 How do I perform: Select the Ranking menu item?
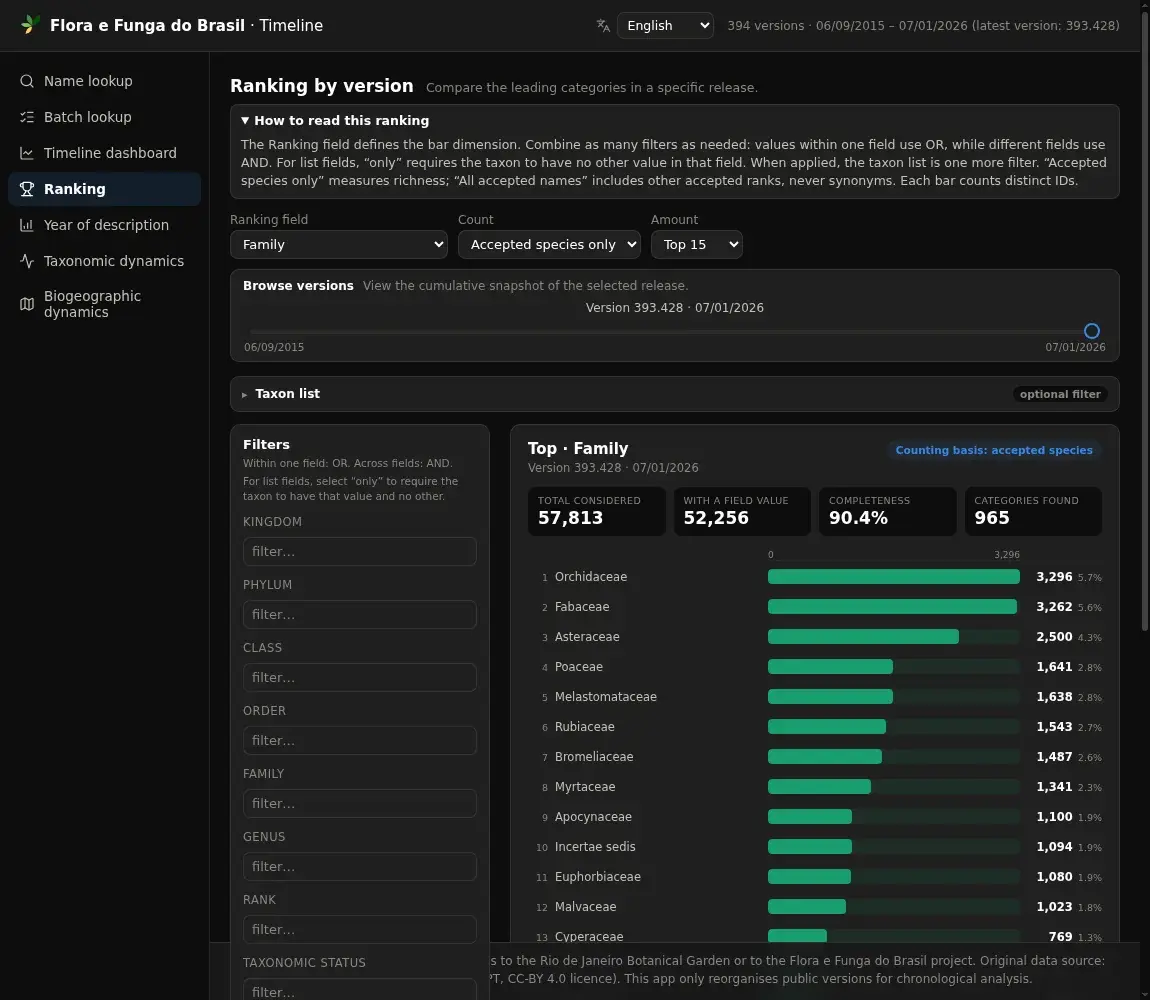[x=104, y=189]
